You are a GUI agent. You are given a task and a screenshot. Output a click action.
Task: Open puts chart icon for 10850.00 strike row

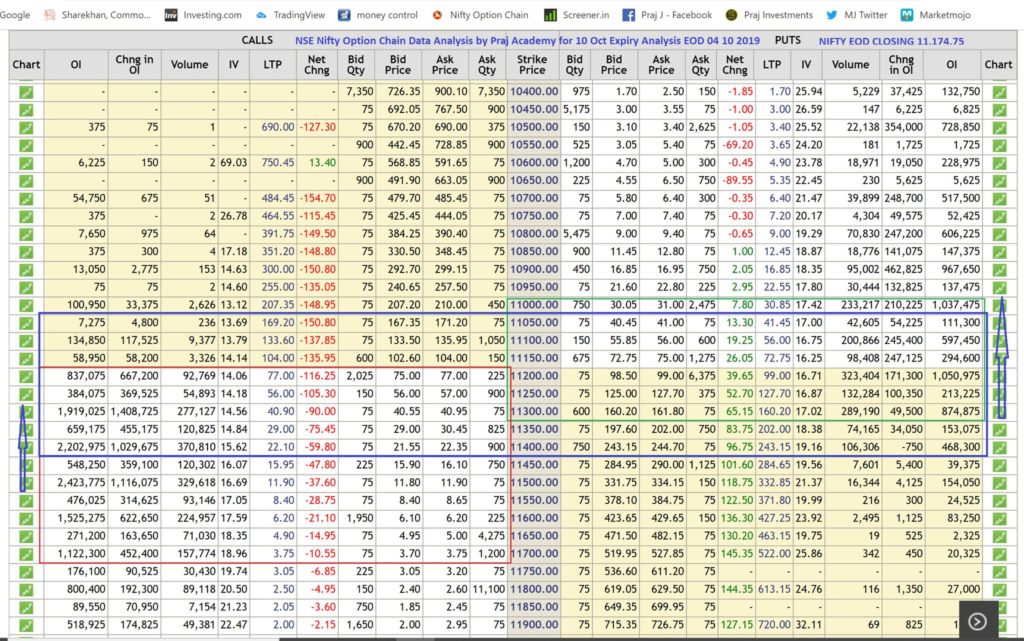[x=999, y=252]
